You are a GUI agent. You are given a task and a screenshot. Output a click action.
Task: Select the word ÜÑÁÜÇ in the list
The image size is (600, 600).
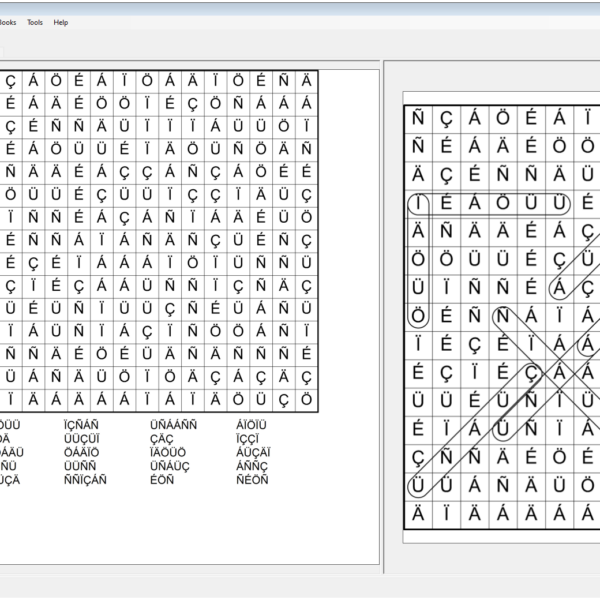click(169, 466)
